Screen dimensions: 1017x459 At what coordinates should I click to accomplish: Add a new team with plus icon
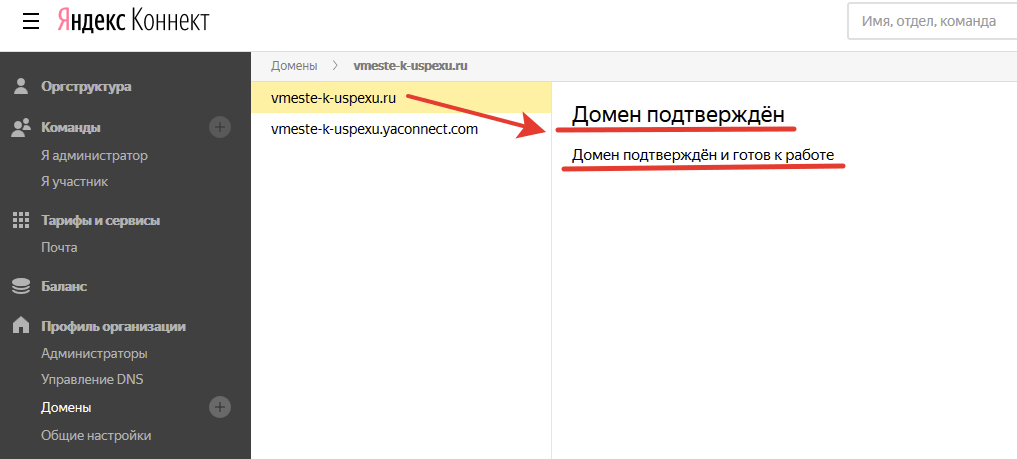(x=220, y=127)
